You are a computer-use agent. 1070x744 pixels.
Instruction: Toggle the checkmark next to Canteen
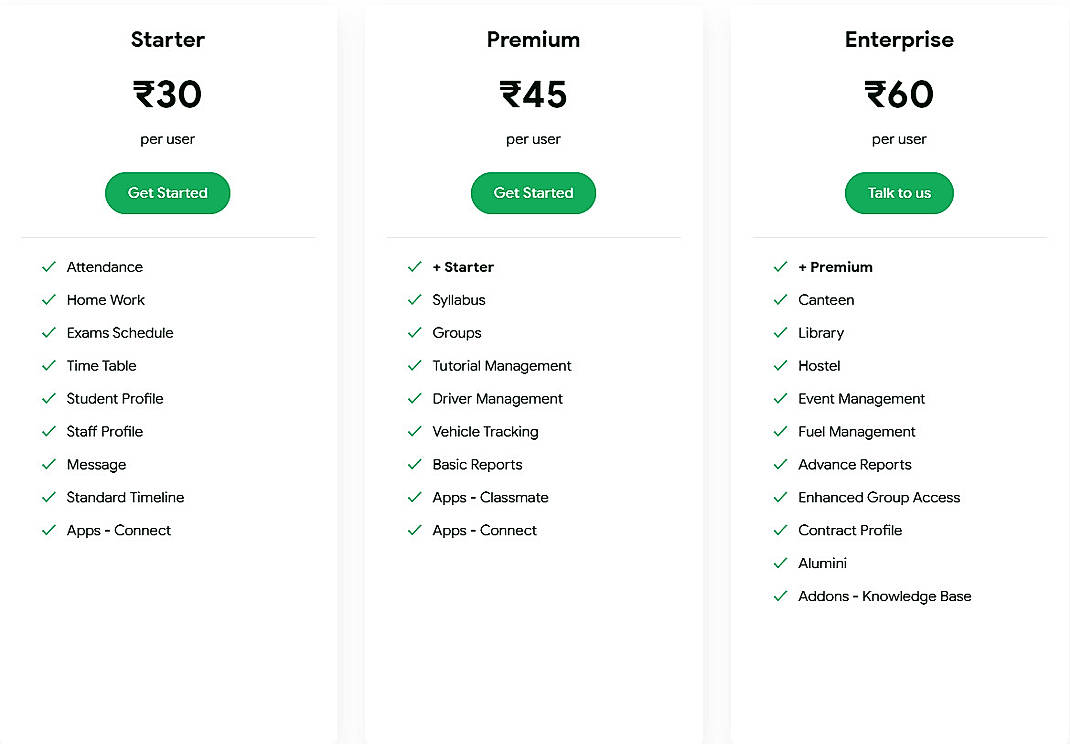pyautogui.click(x=781, y=300)
